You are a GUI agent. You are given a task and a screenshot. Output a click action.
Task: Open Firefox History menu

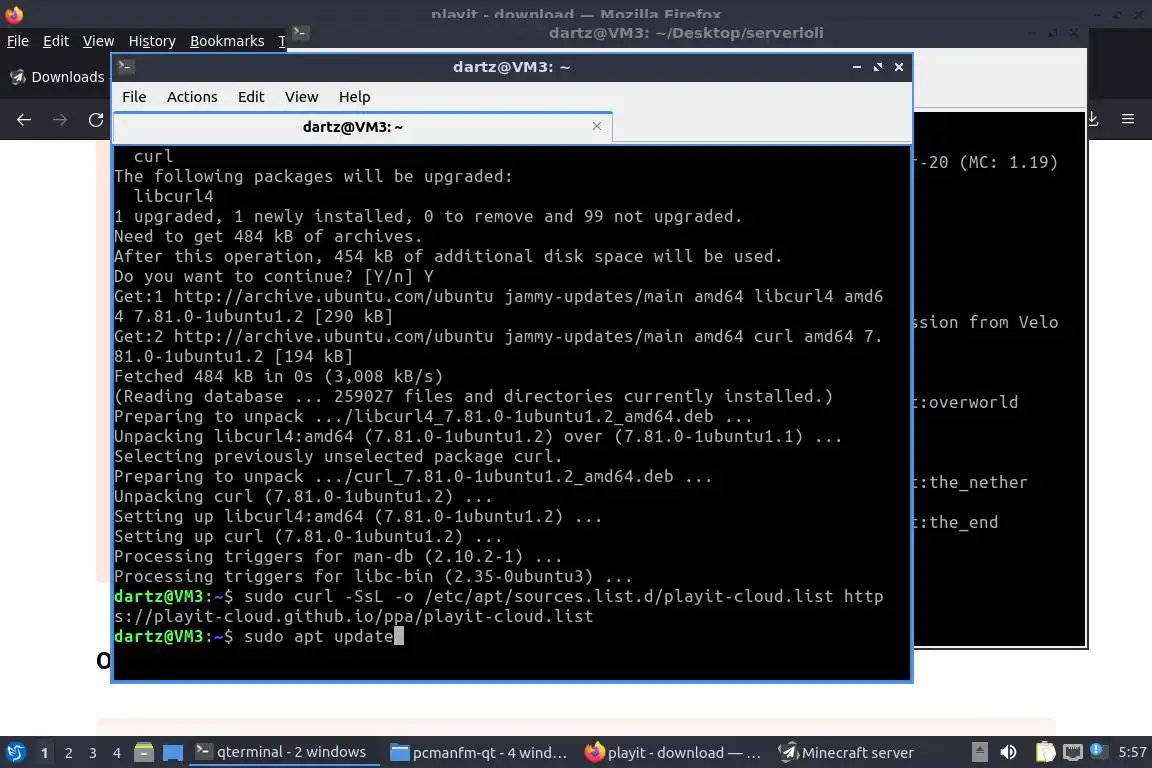coord(152,41)
